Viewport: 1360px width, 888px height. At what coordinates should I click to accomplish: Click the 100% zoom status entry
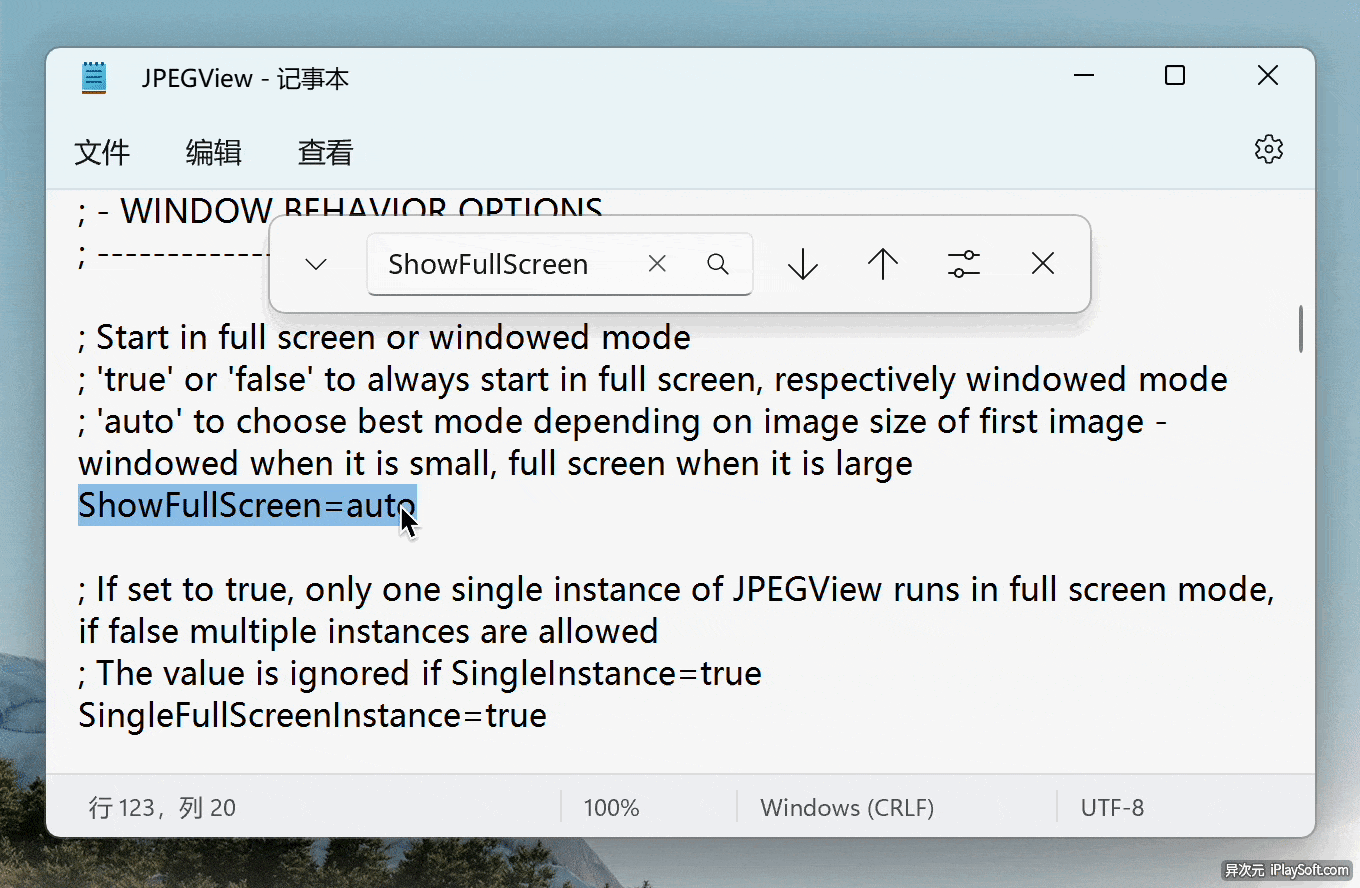611,808
